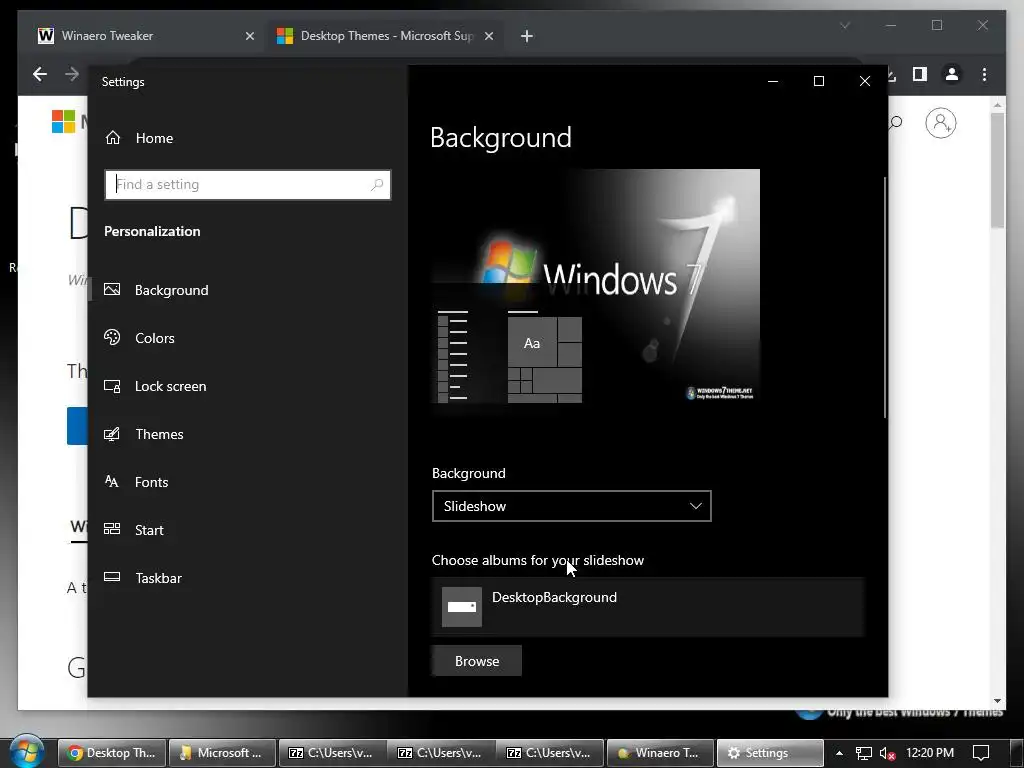Select Fonts in Personalization menu
Image resolution: width=1024 pixels, height=768 pixels.
[152, 482]
